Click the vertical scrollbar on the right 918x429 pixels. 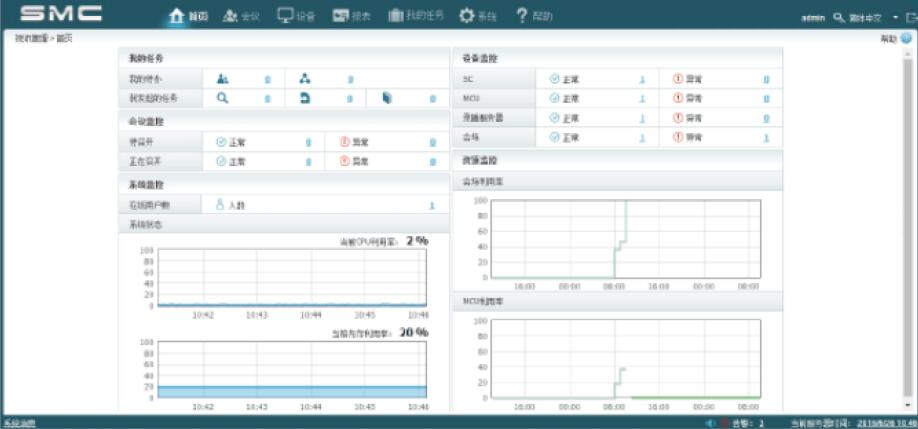(x=908, y=230)
